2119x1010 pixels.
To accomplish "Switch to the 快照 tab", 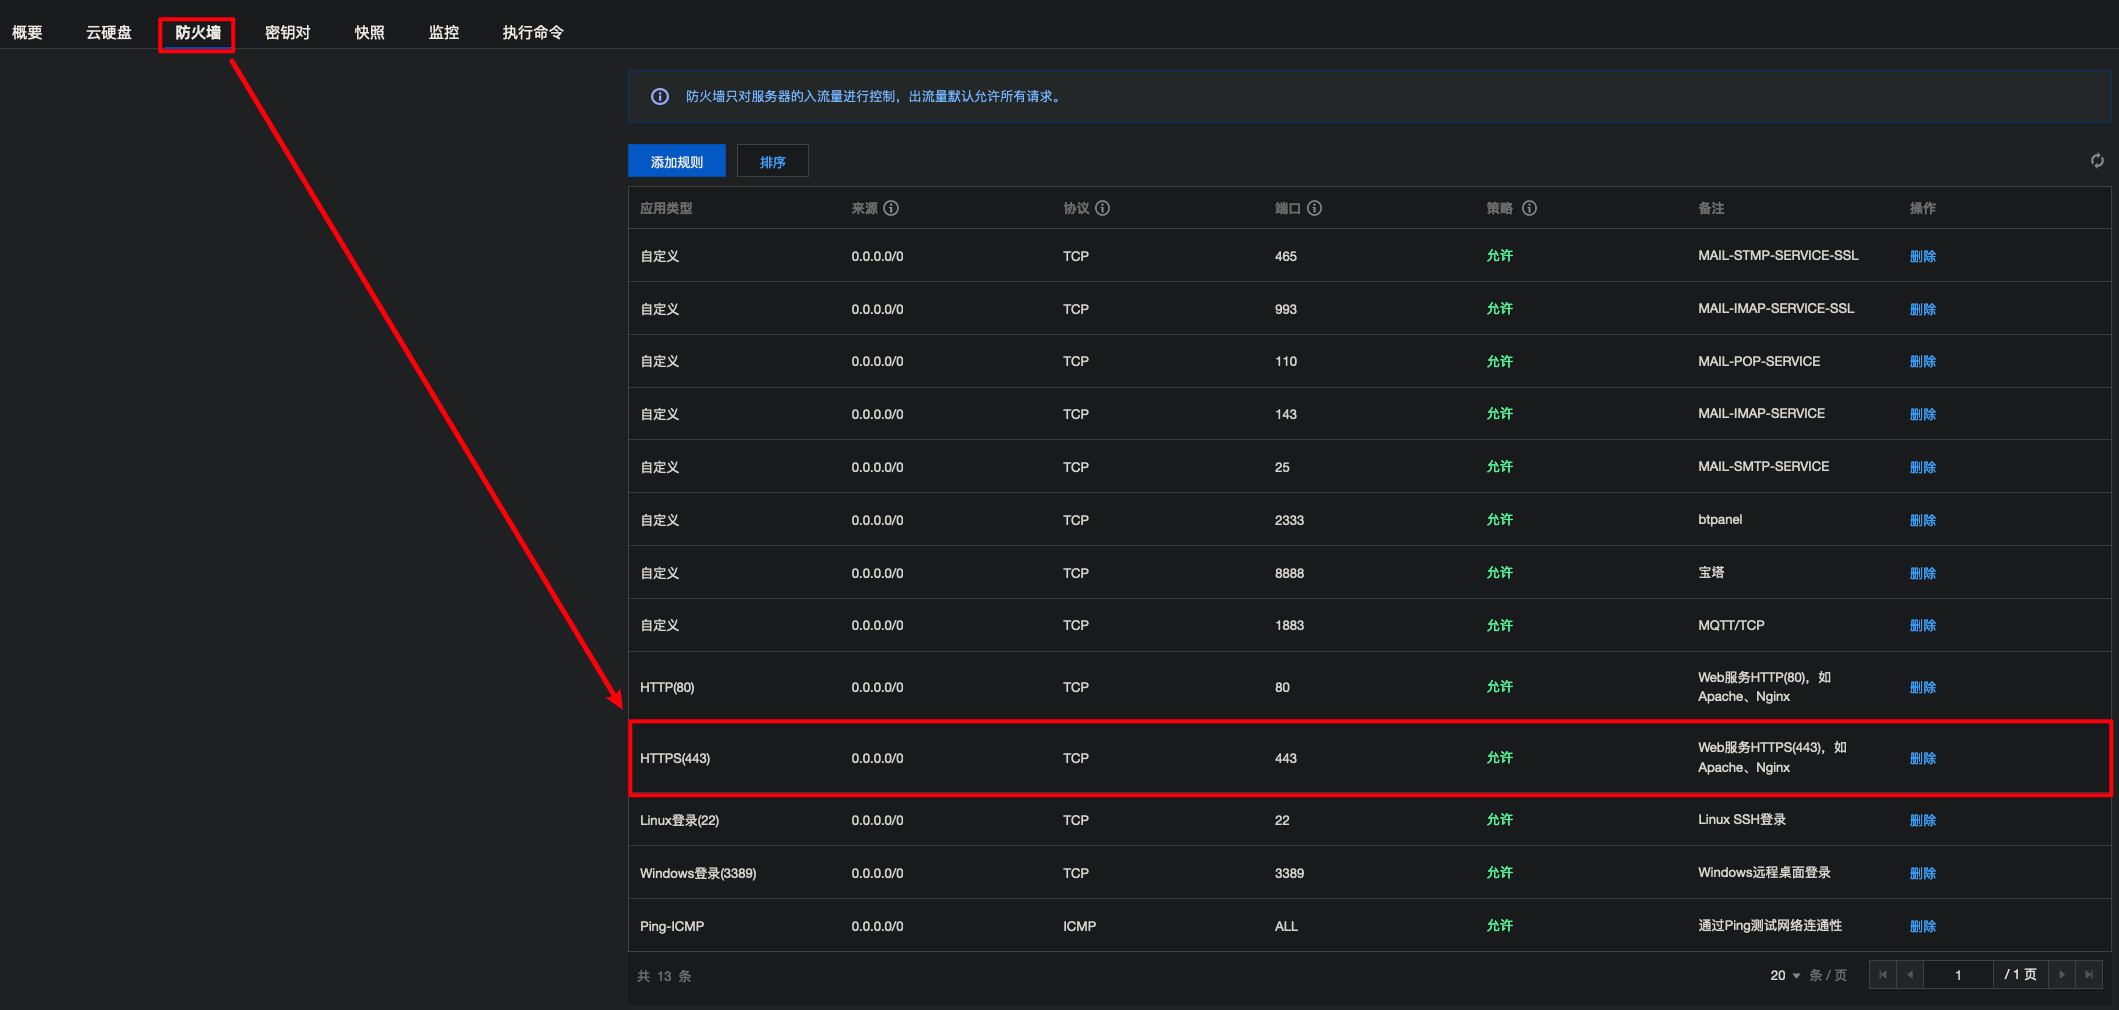I will [x=370, y=33].
